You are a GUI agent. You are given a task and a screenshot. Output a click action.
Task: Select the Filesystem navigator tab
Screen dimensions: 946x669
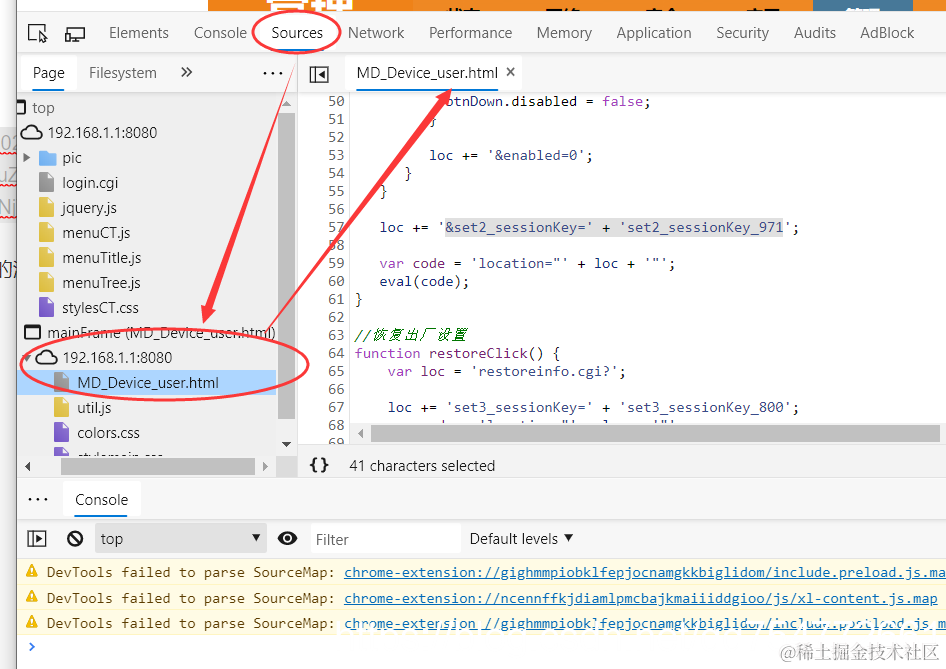click(122, 73)
